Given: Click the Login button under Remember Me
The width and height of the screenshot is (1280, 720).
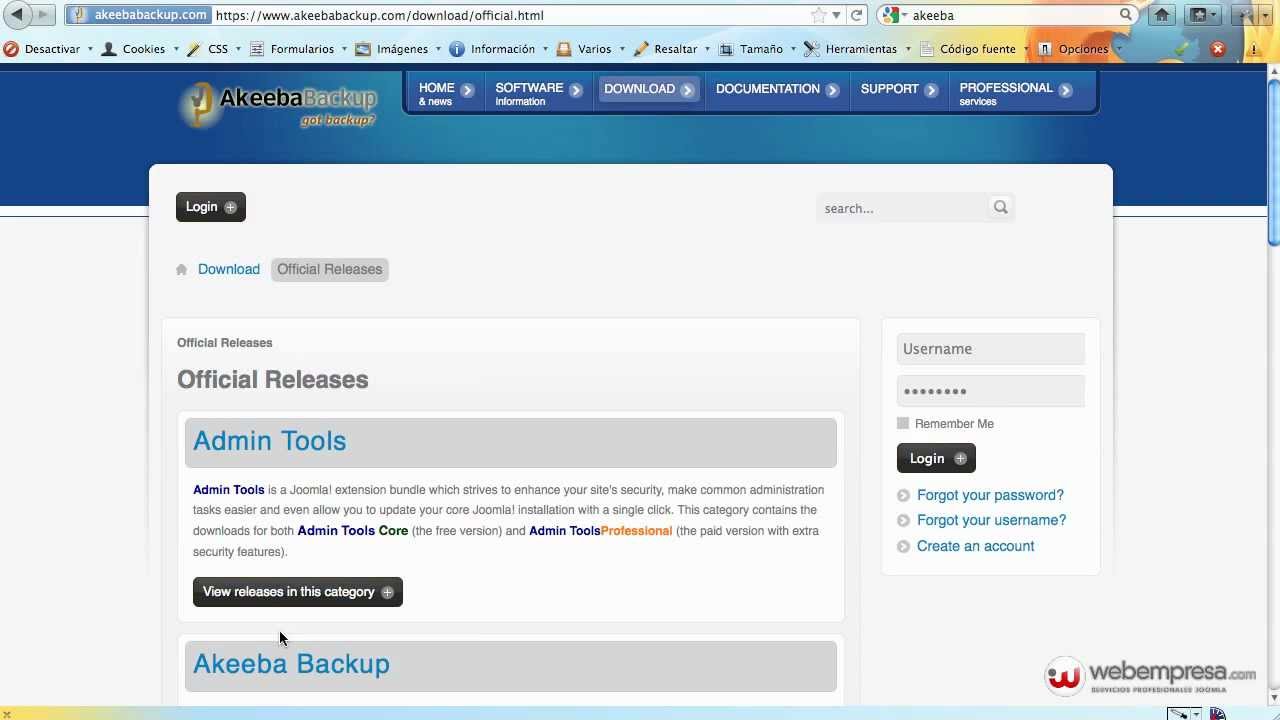Looking at the screenshot, I should [x=936, y=458].
